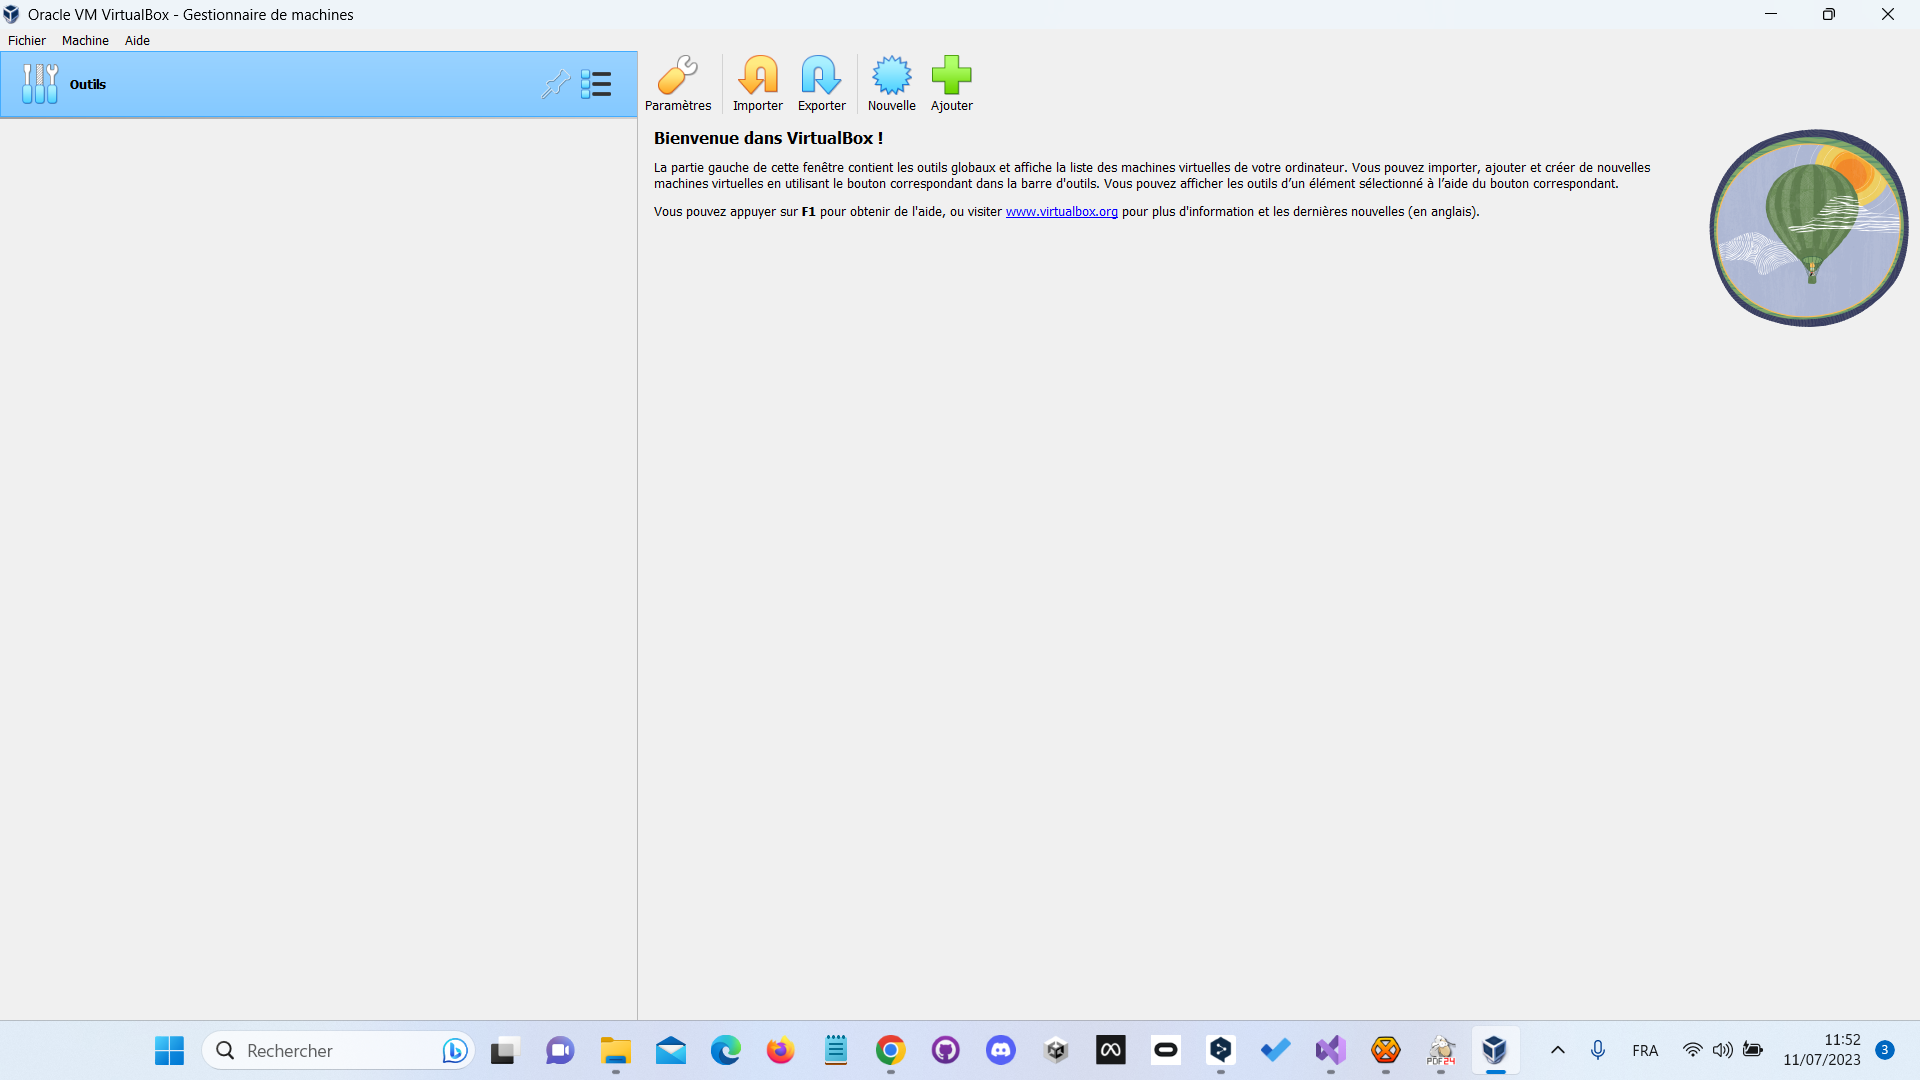The image size is (1920, 1080).
Task: Open the Aide menu
Action: [x=137, y=41]
